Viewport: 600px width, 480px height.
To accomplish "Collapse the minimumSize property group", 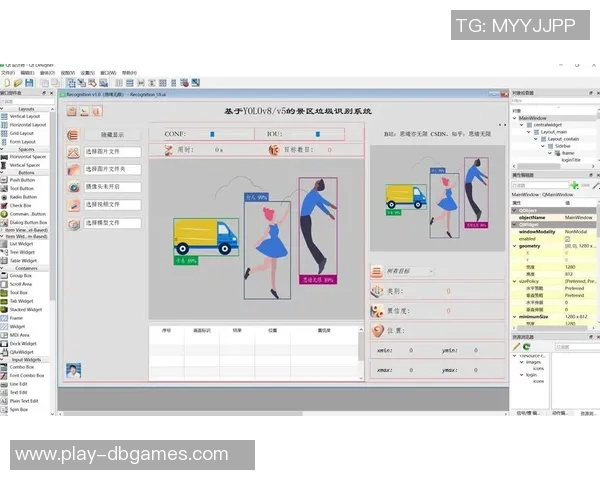I will tap(515, 317).
